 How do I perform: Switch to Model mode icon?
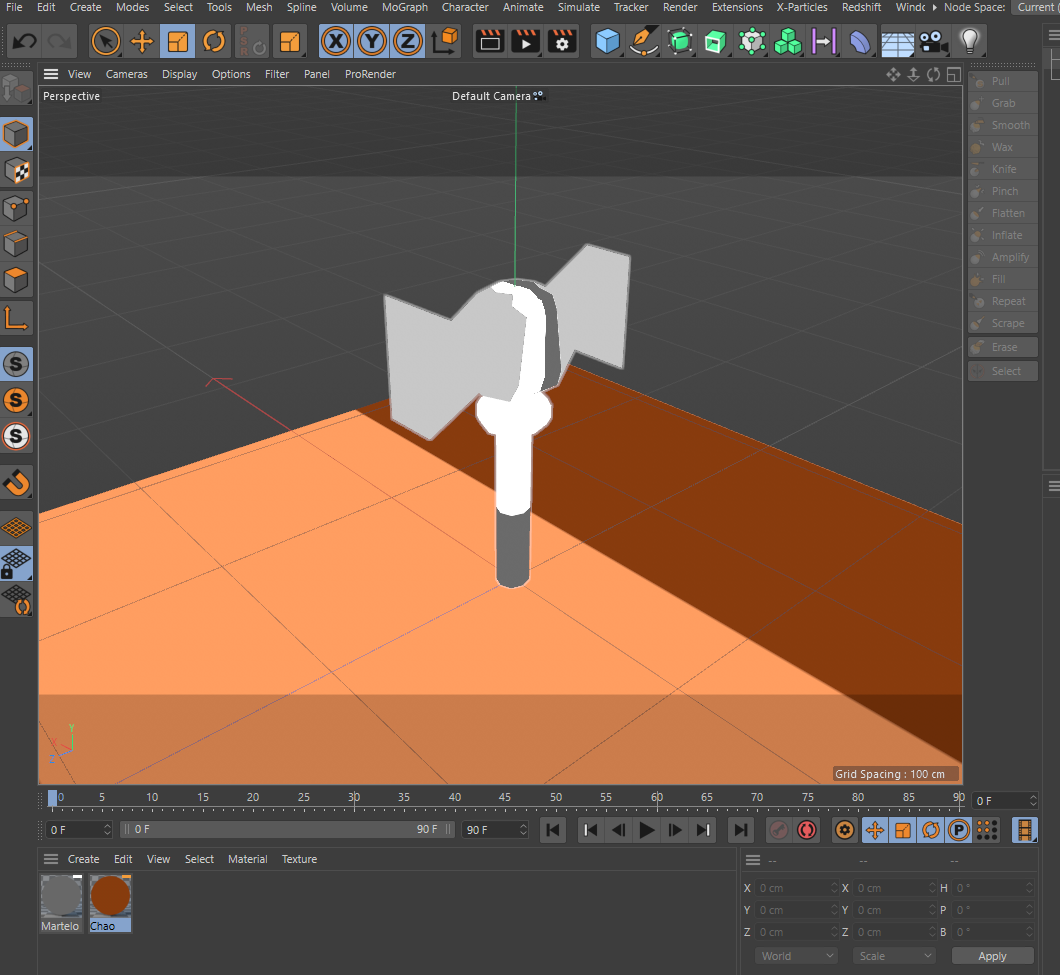pos(16,134)
